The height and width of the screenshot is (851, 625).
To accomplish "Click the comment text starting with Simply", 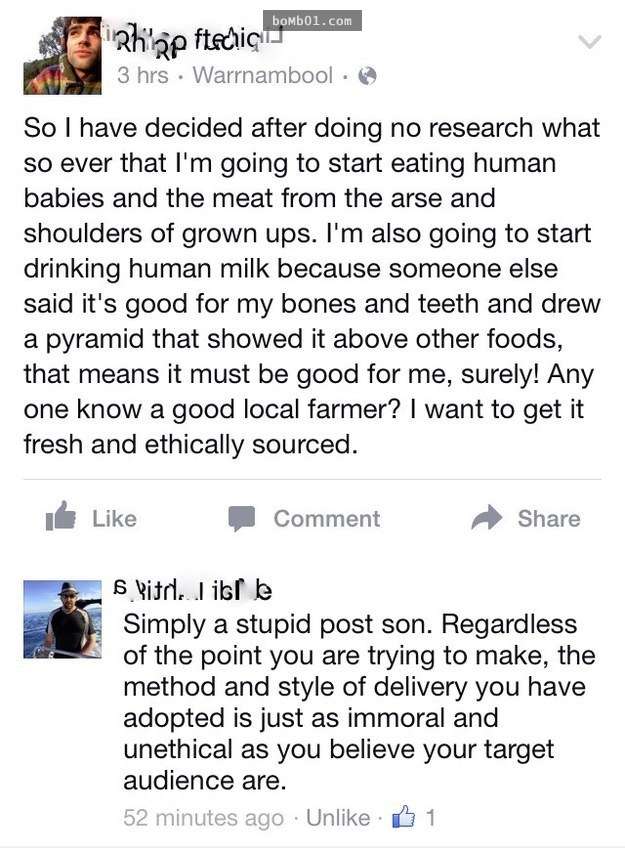I will [x=359, y=702].
